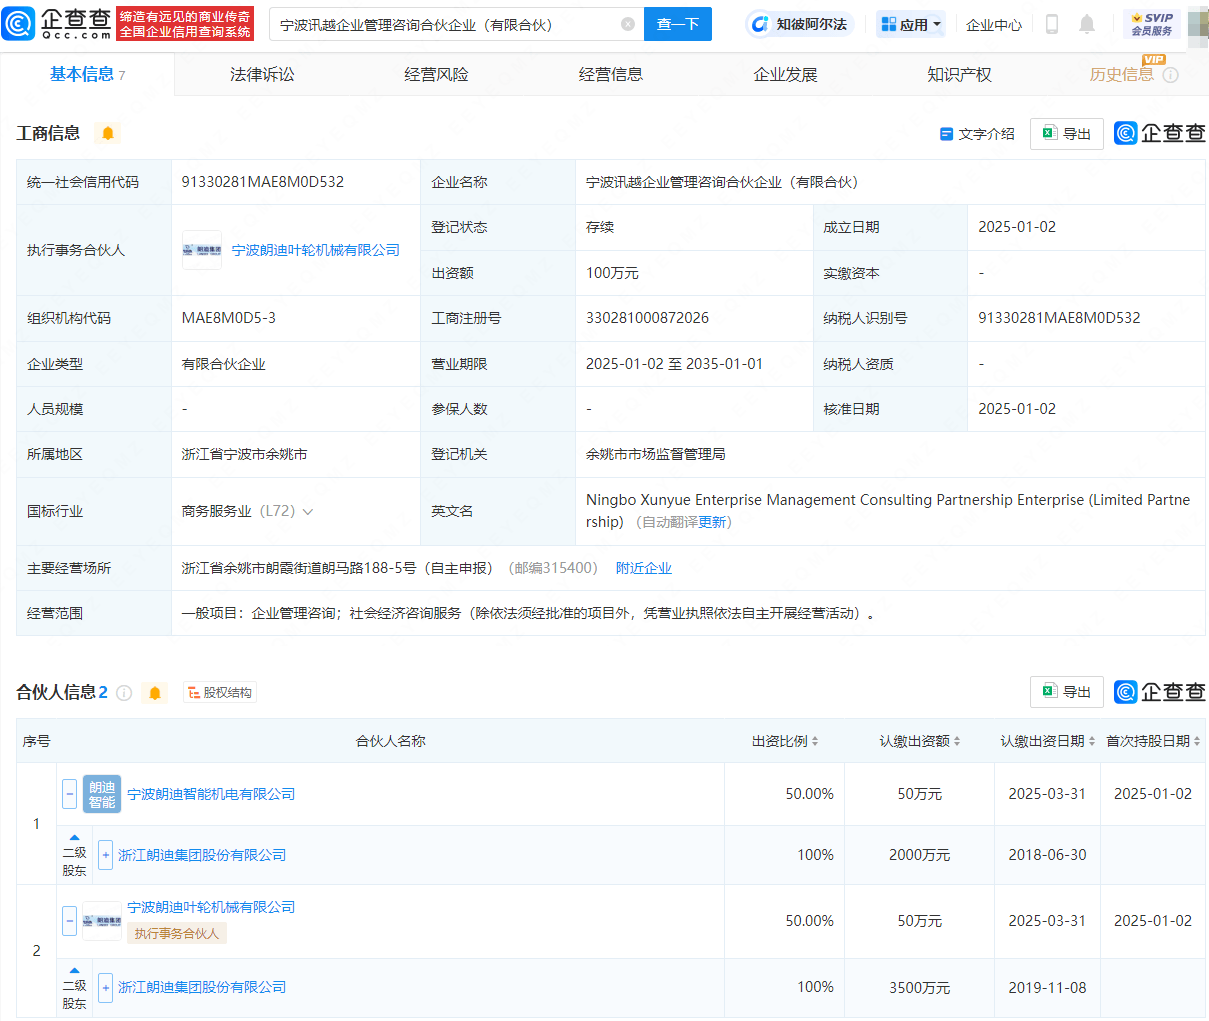The image size is (1209, 1021).
Task: Expand 浙江朗迪集团 under partner row 2
Action: 105,988
